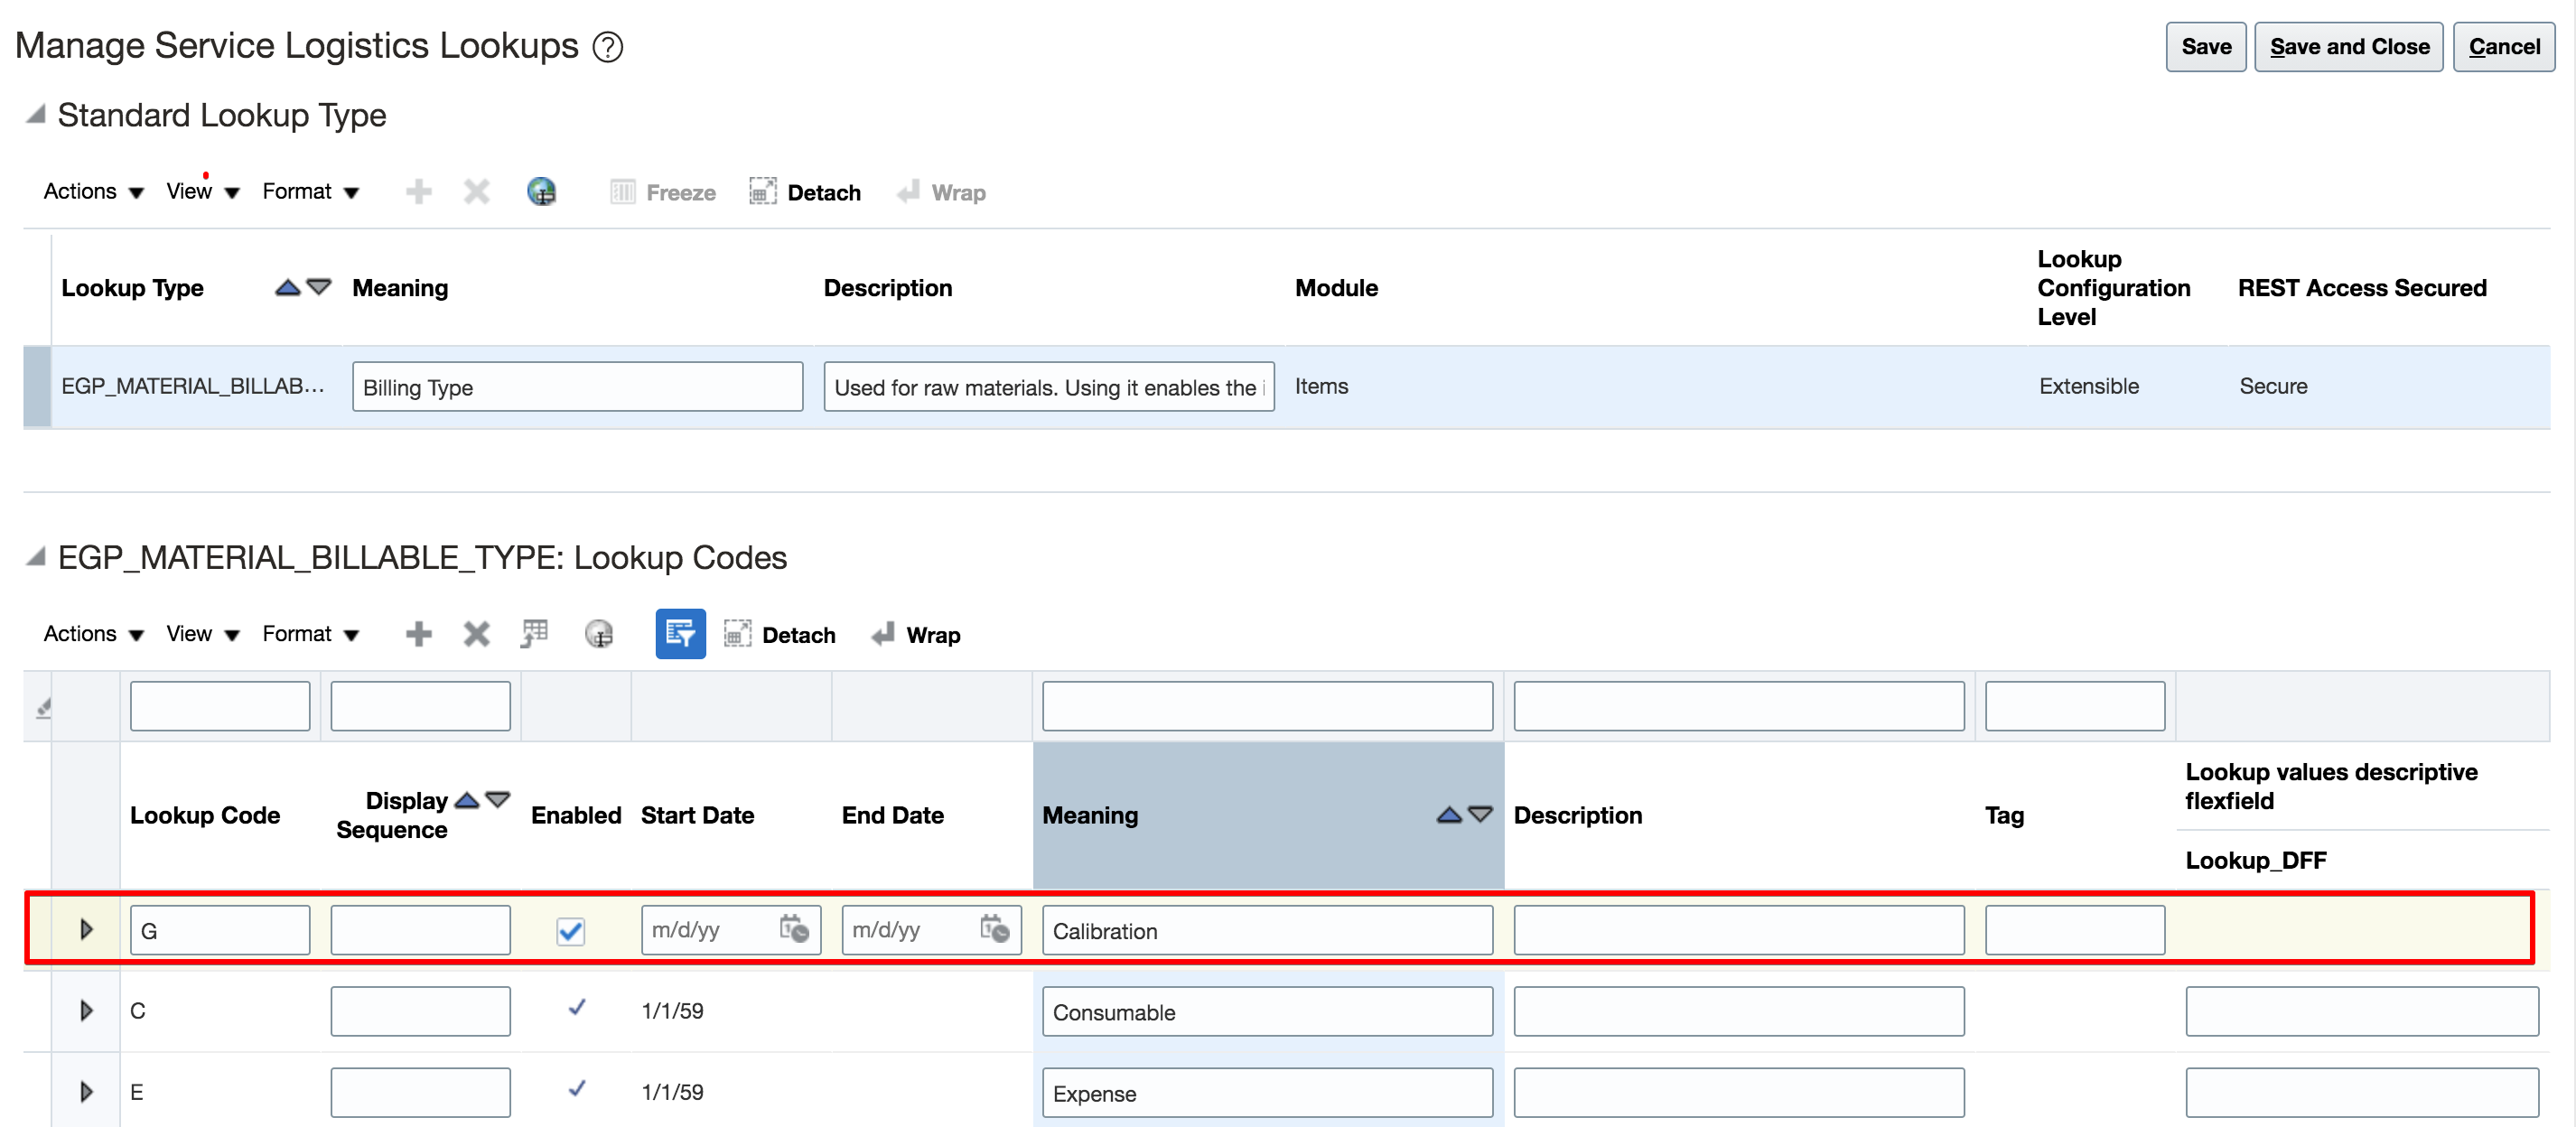Screen dimensions: 2576x1127
Task: Collapse the Standard Lookup Type section
Action: [x=36, y=115]
